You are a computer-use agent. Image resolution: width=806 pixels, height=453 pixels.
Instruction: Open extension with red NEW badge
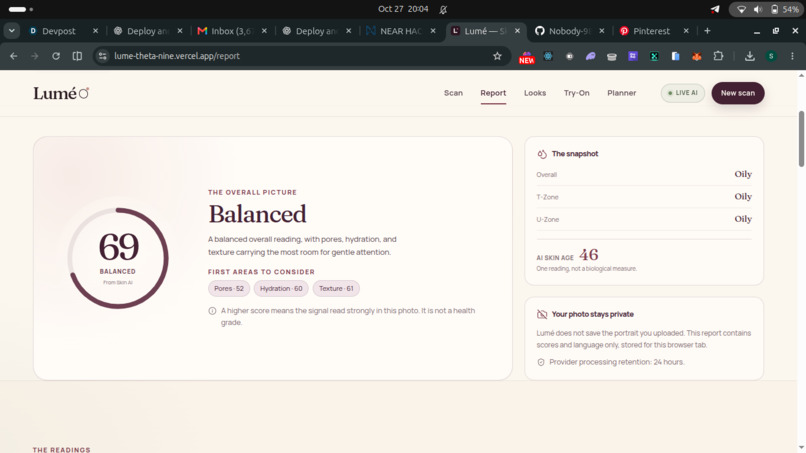526,57
